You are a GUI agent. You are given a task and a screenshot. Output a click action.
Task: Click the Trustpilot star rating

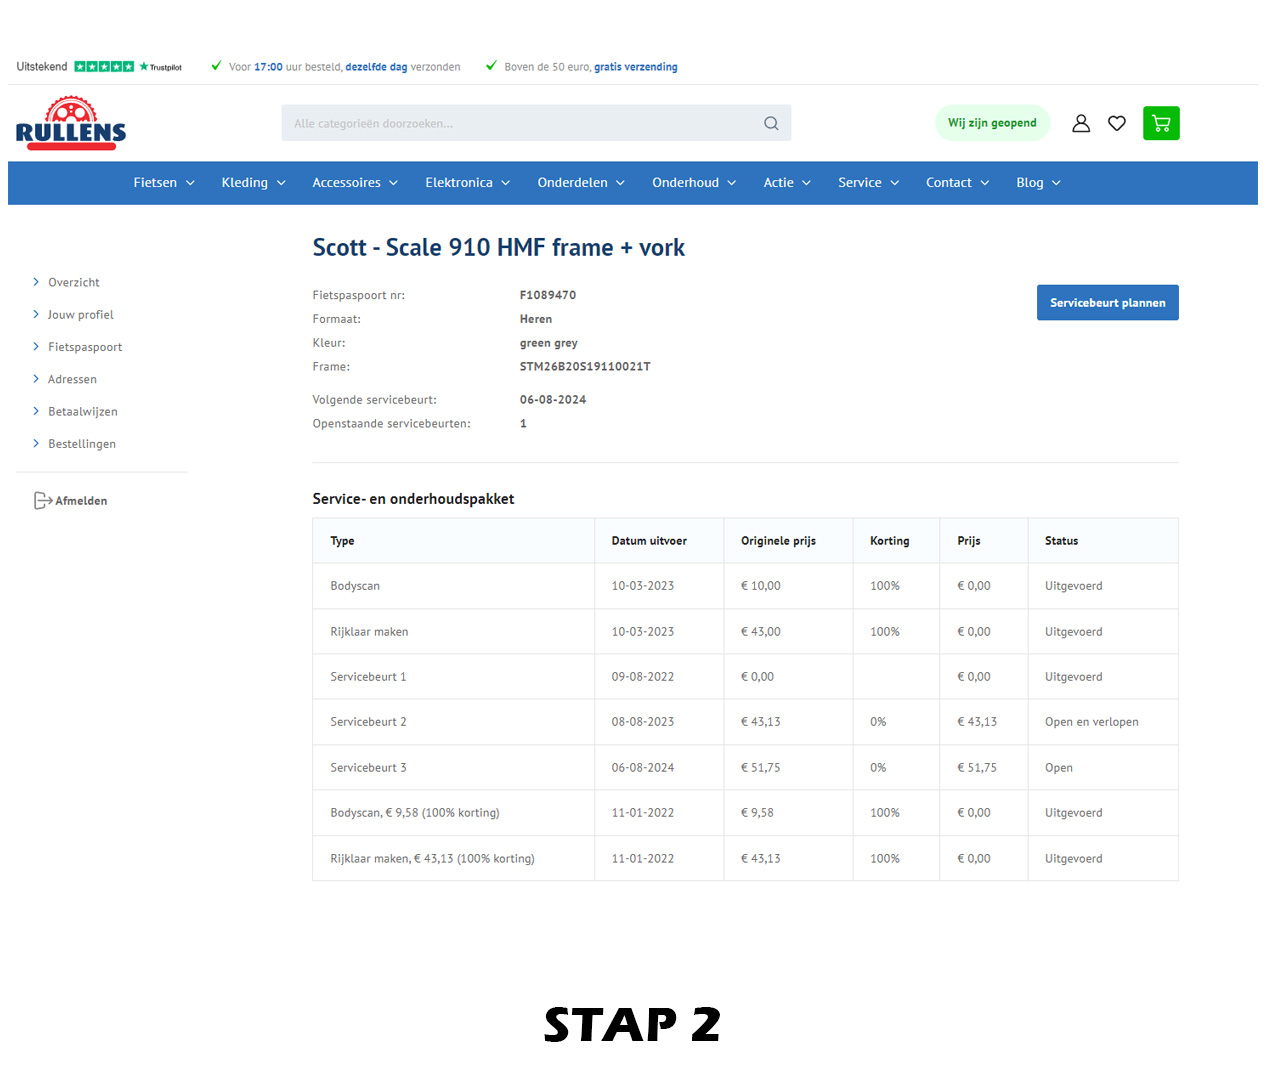click(x=104, y=67)
